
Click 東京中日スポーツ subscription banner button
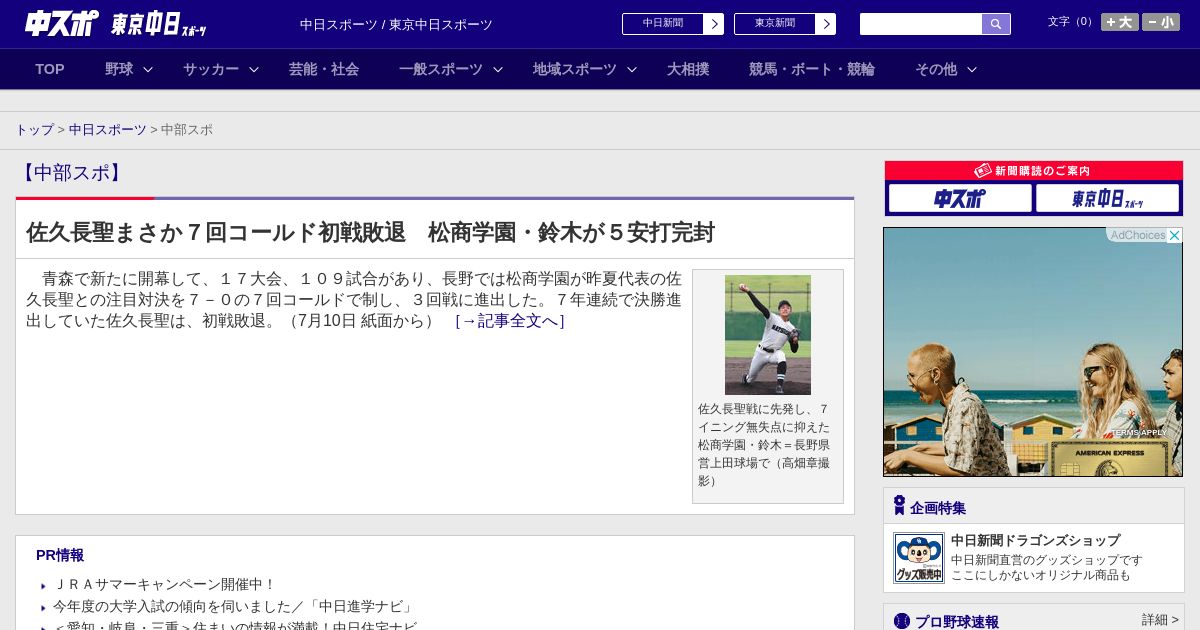point(1107,198)
